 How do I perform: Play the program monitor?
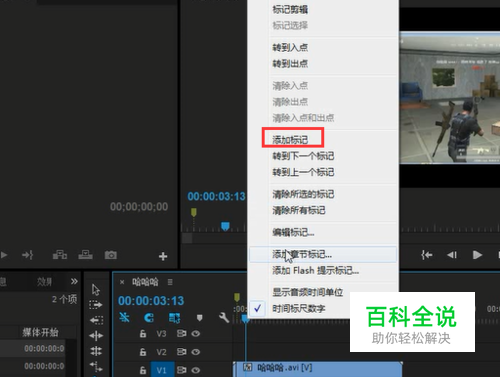pos(477,255)
